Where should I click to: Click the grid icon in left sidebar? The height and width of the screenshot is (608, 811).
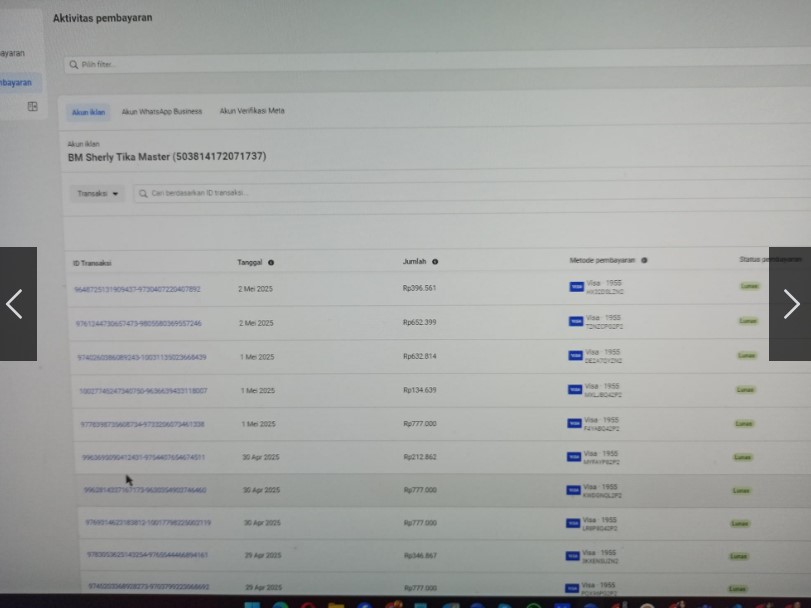(32, 106)
